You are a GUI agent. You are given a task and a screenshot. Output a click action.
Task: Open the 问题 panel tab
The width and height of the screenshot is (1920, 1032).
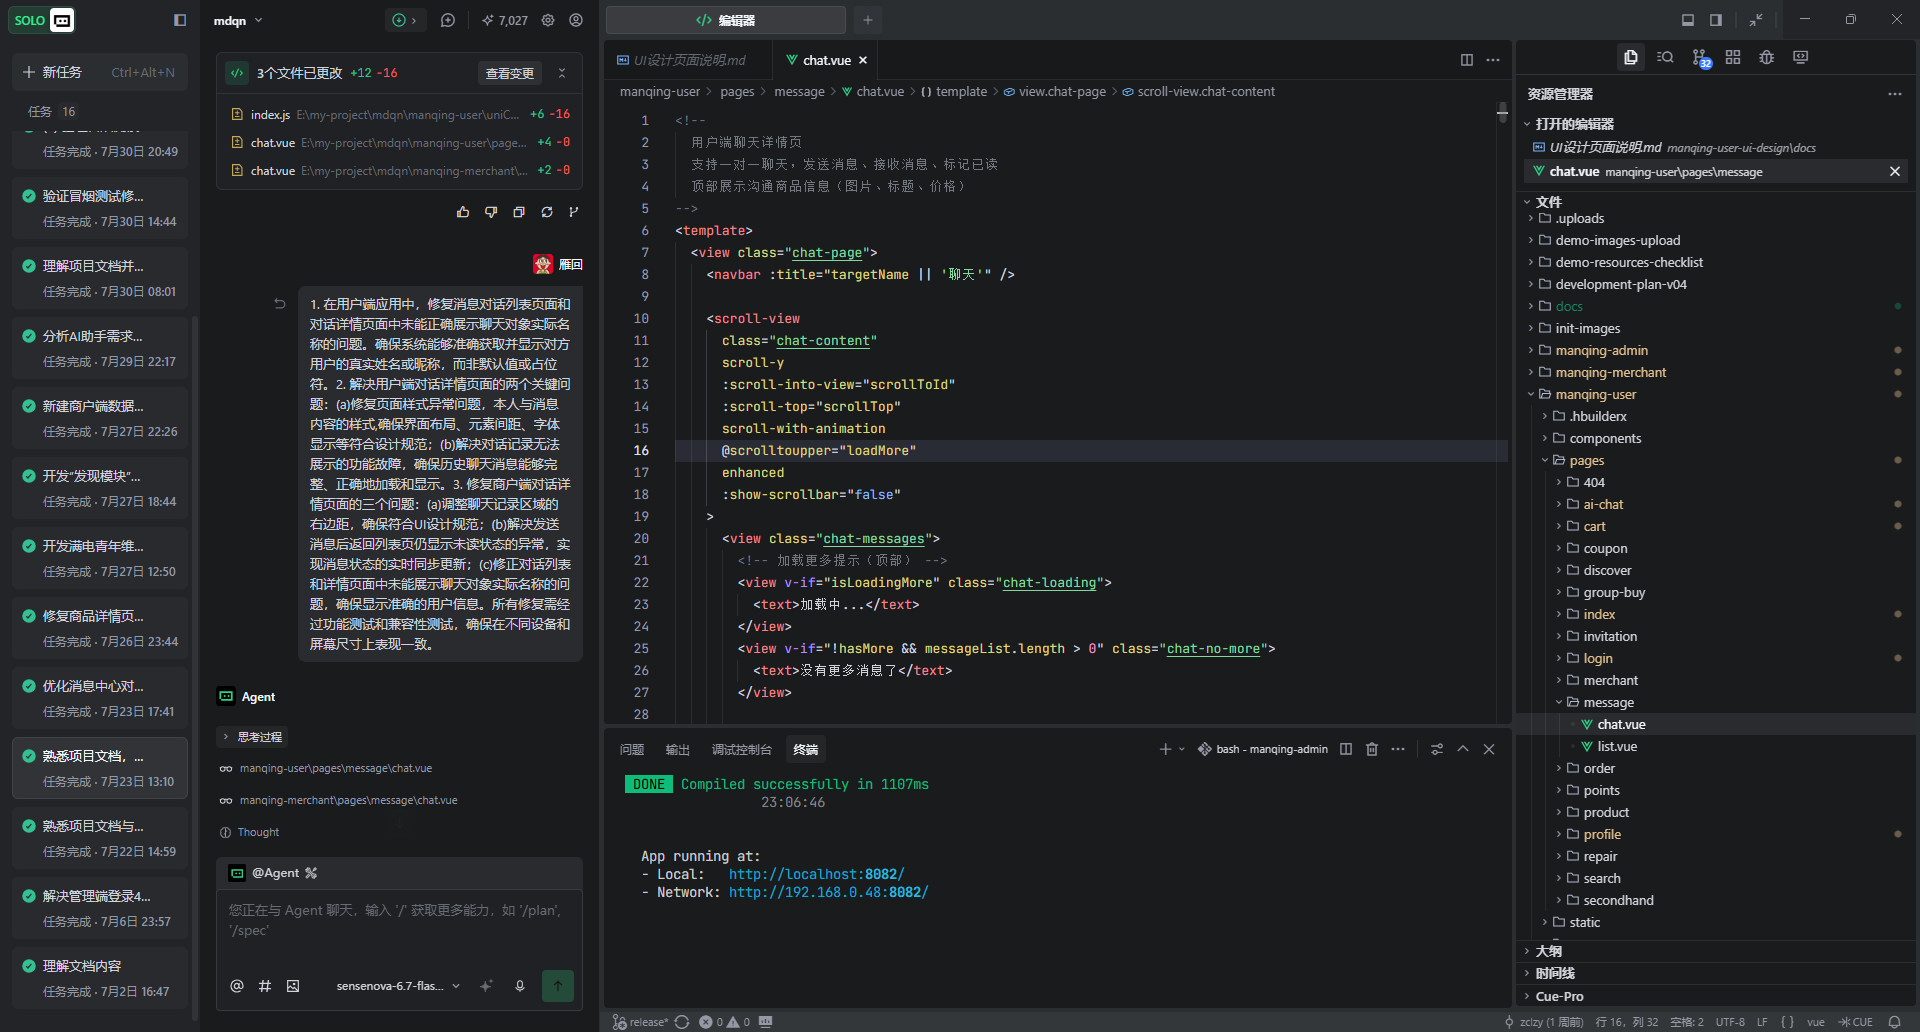[x=632, y=749]
